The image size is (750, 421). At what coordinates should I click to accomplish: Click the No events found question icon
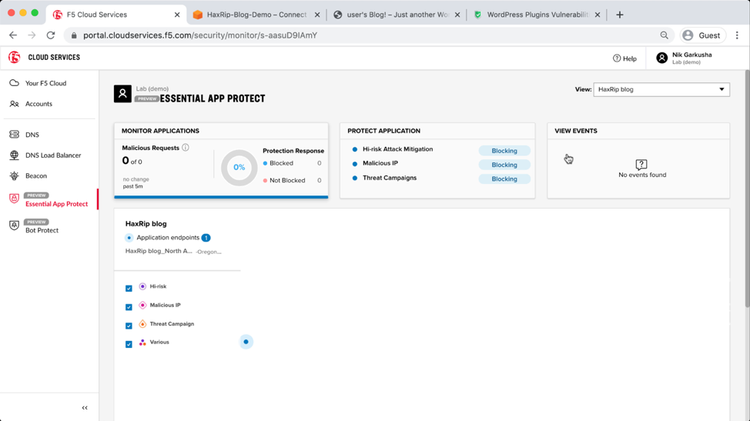point(641,165)
